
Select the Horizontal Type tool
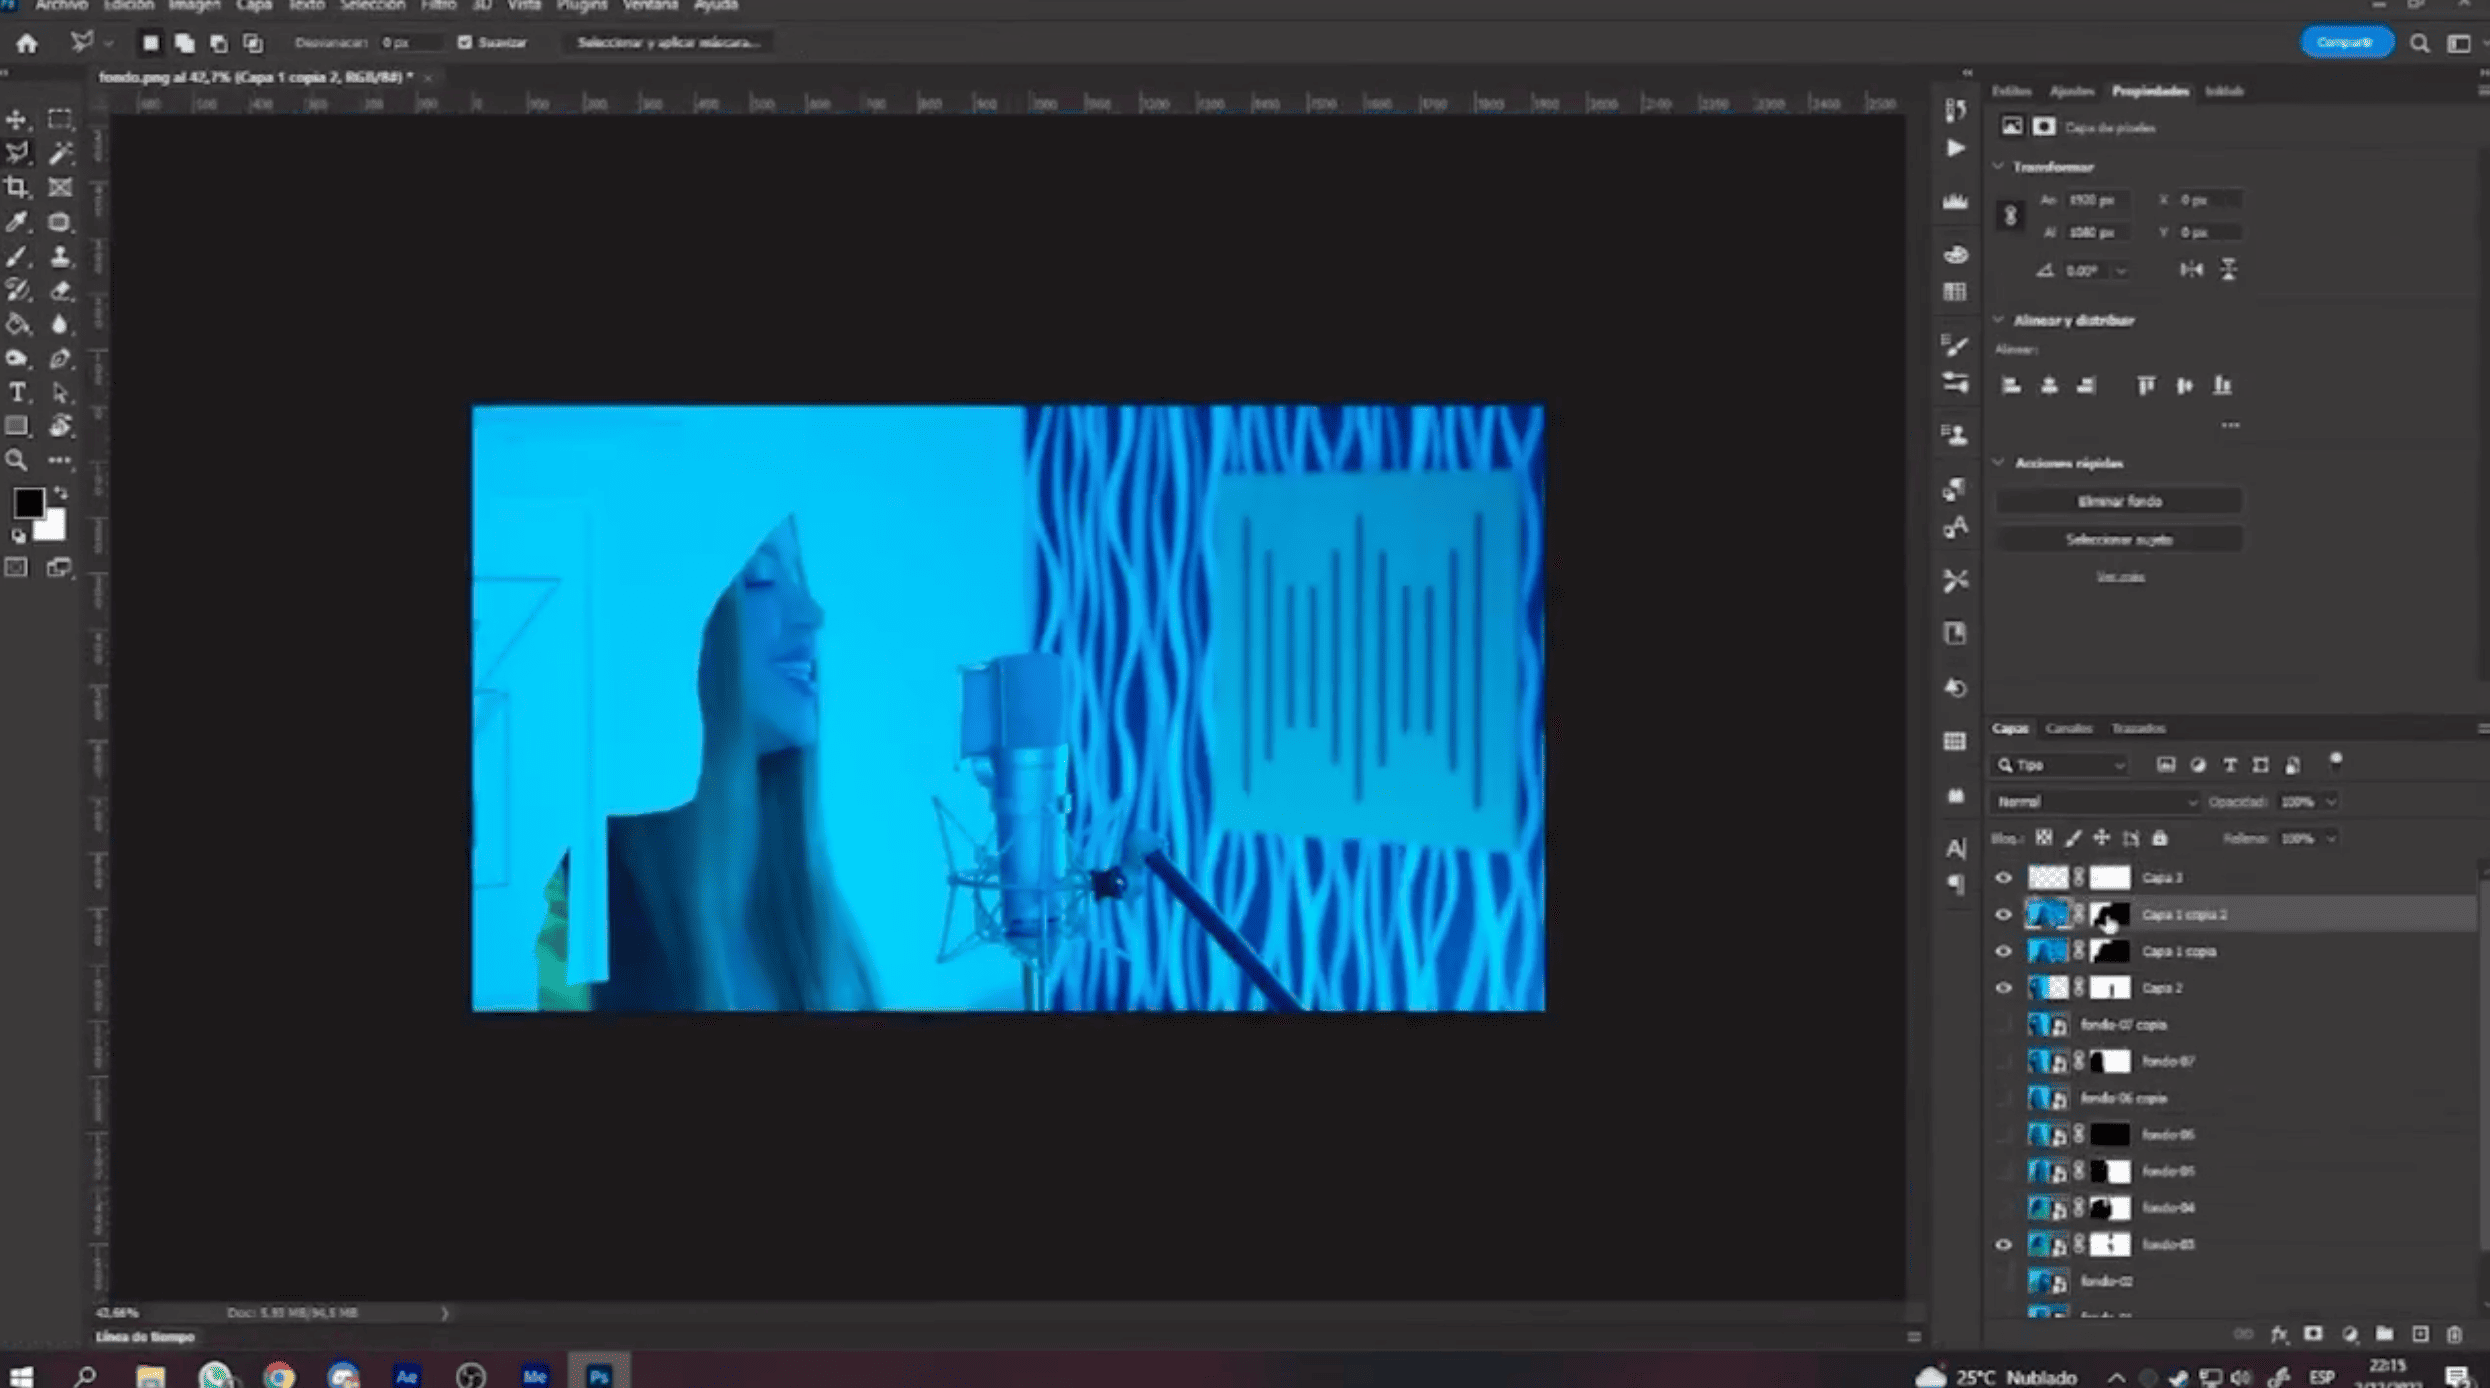point(17,392)
